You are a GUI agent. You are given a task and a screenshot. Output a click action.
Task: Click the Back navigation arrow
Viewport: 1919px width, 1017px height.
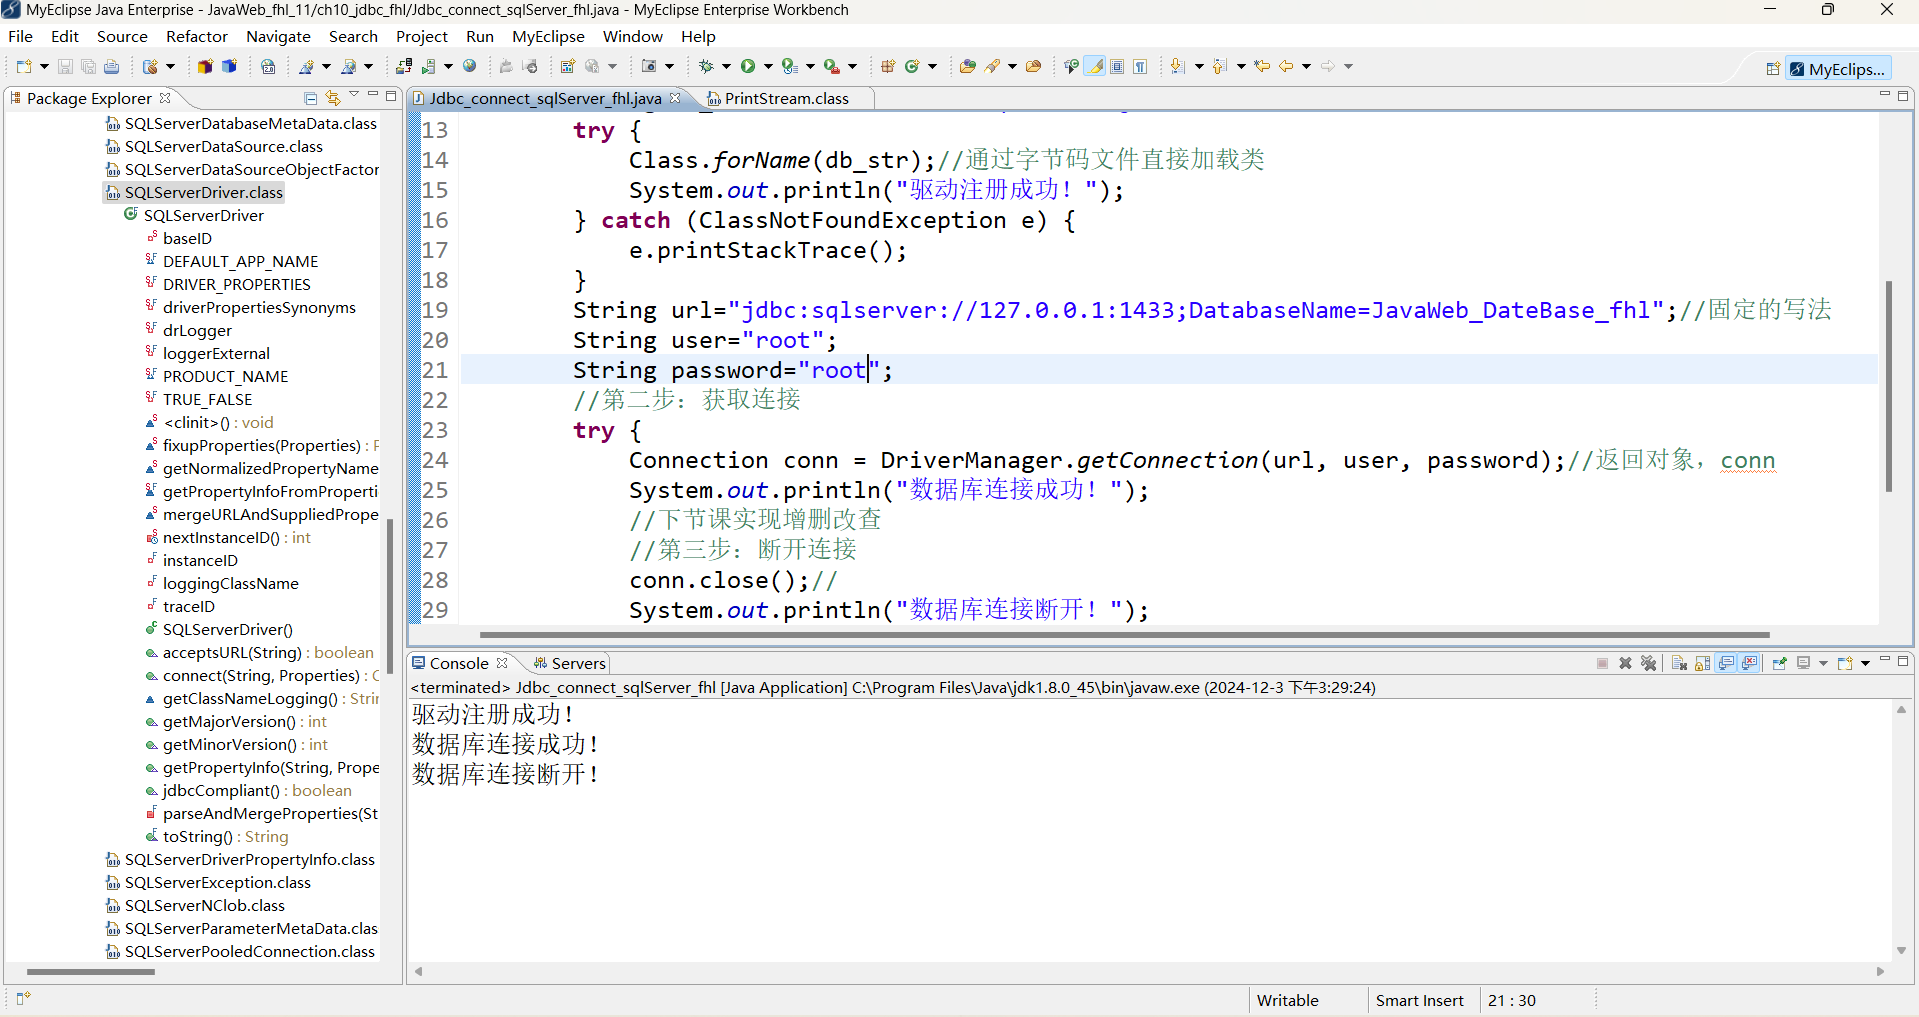[1286, 66]
